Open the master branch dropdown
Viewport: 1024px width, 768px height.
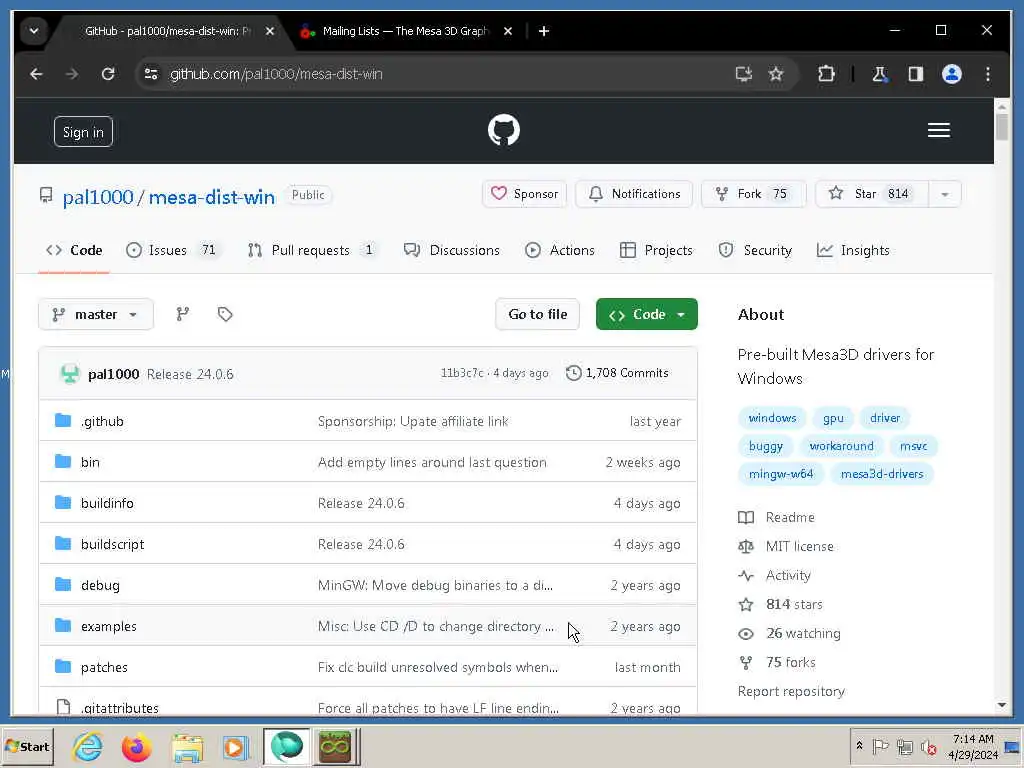(x=96, y=314)
